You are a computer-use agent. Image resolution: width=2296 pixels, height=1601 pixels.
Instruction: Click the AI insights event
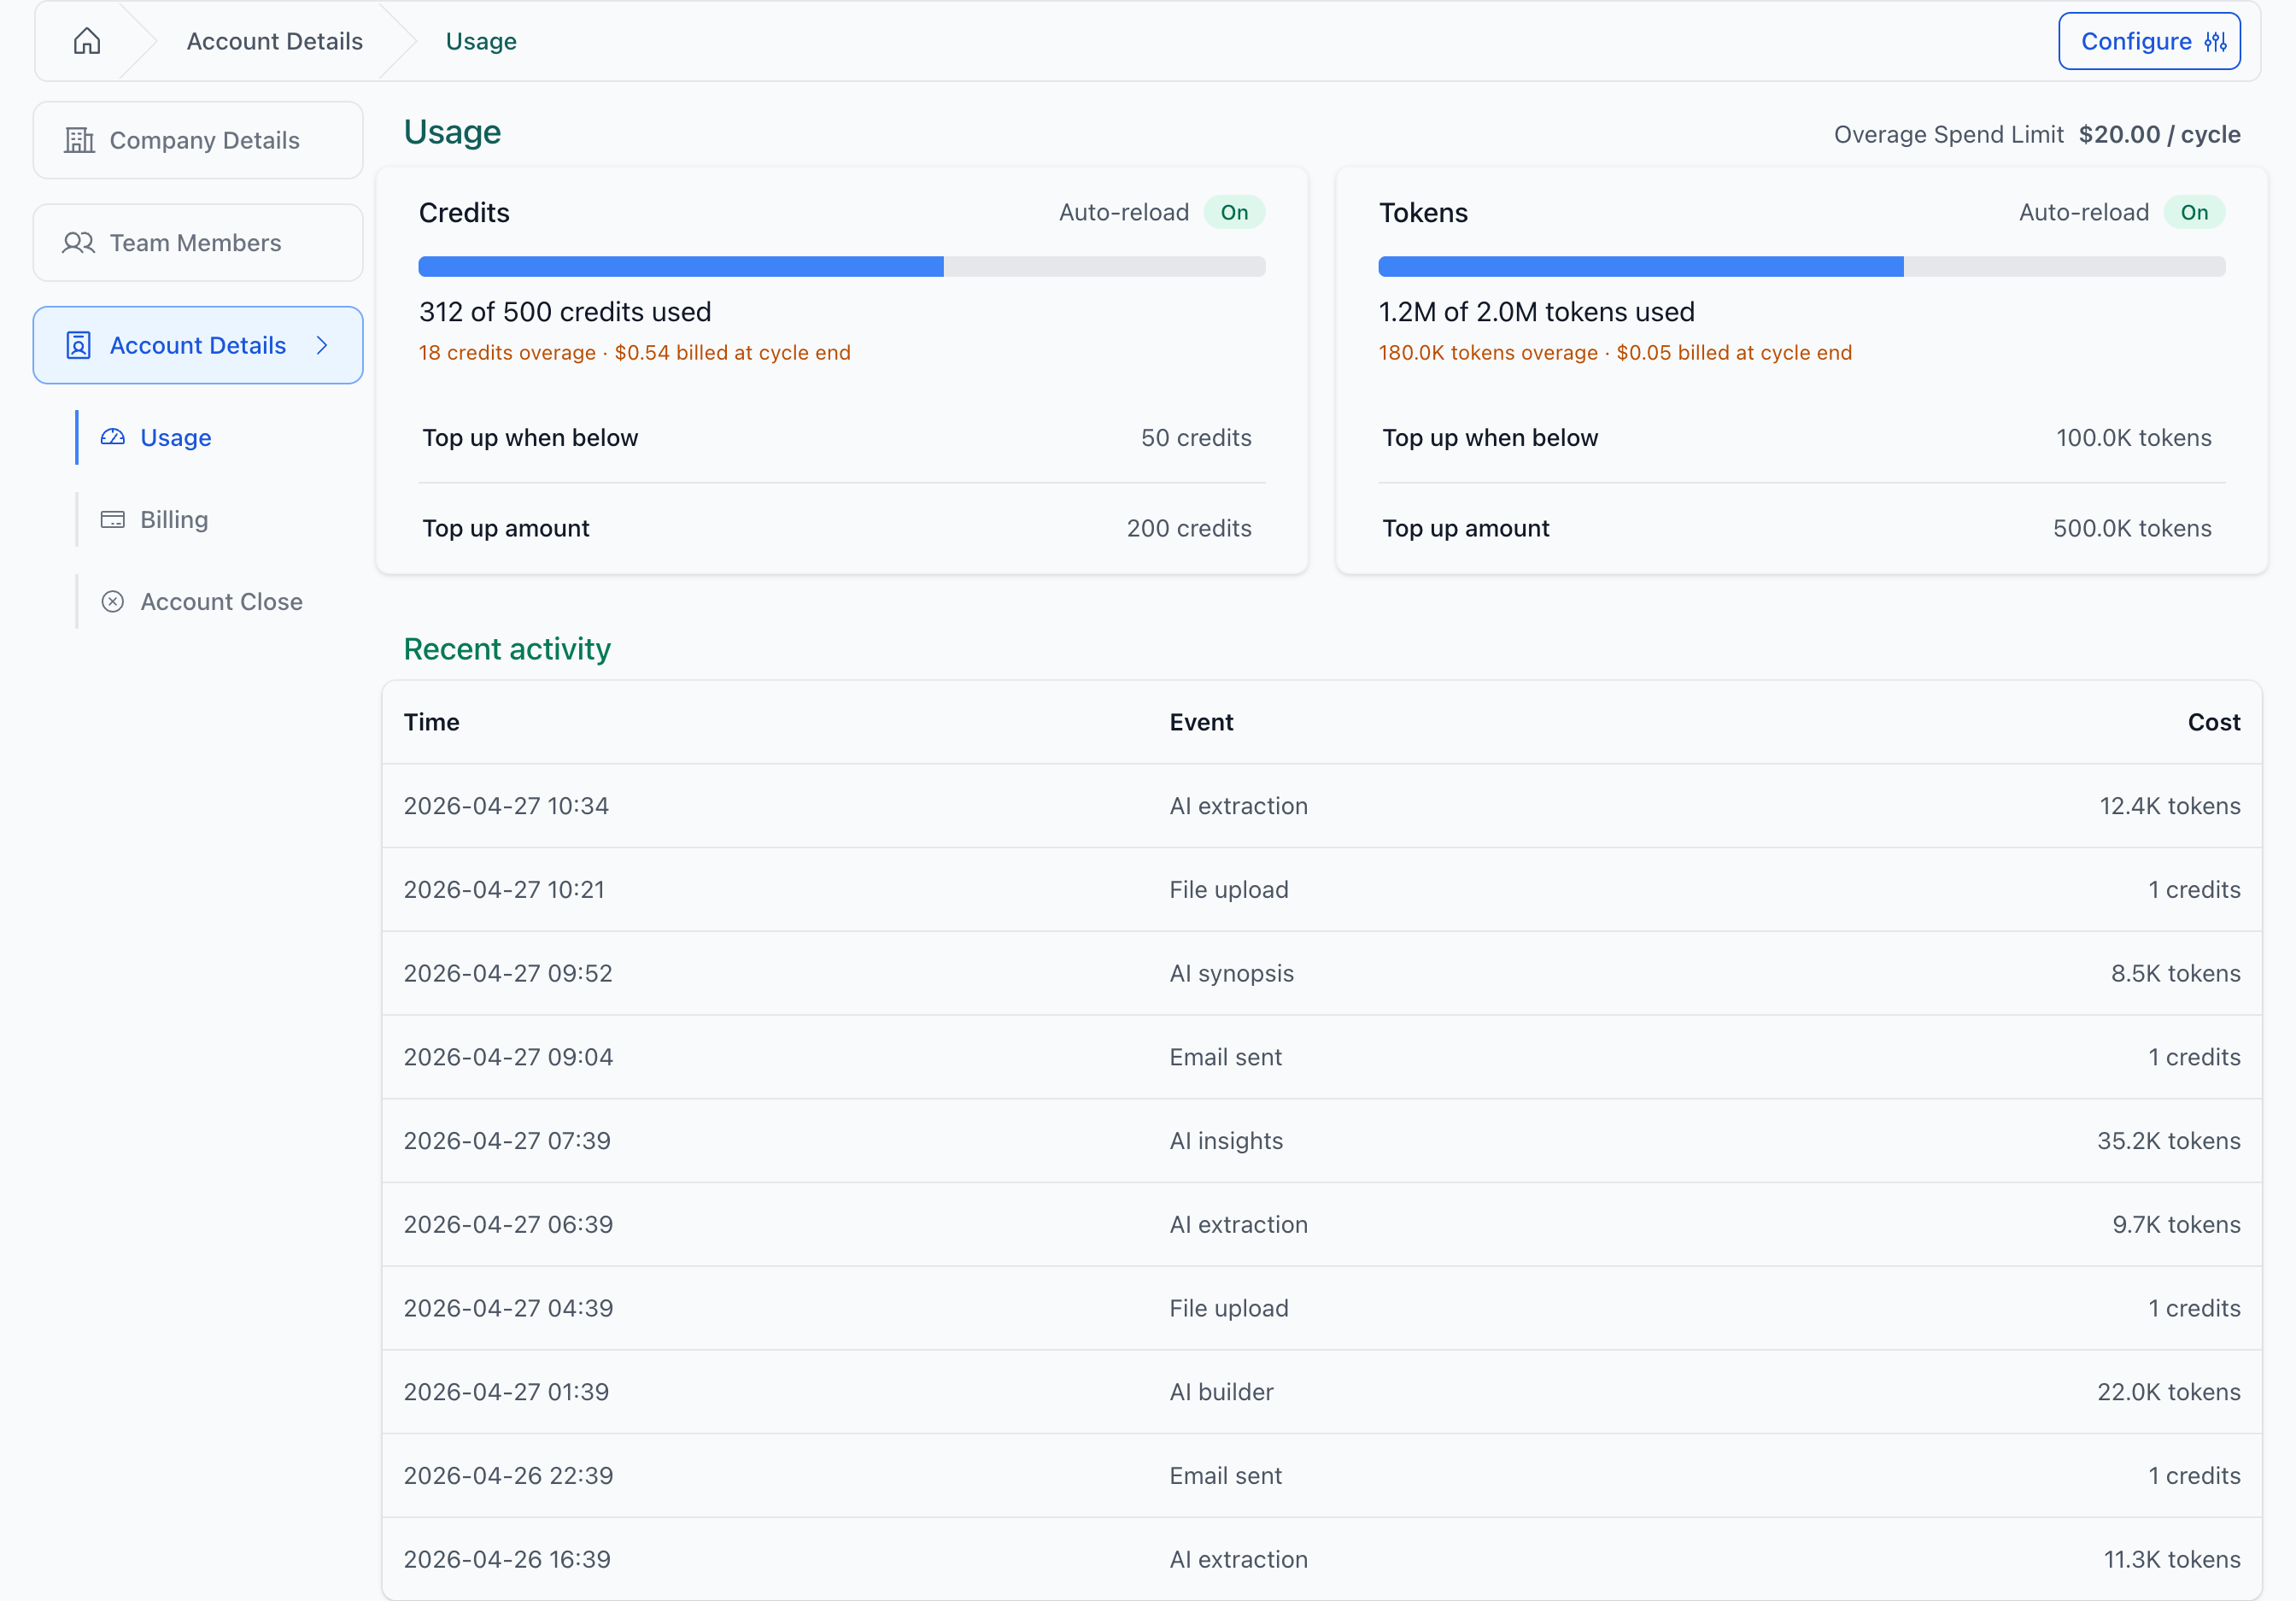point(1226,1140)
